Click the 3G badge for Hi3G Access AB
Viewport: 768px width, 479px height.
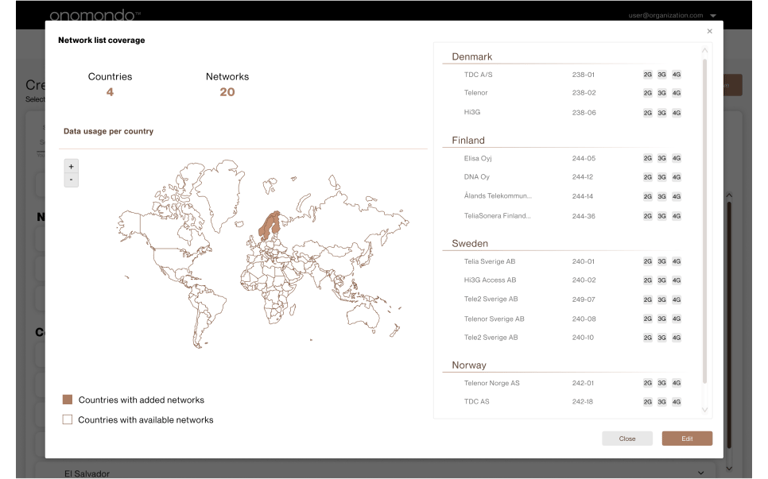(662, 281)
